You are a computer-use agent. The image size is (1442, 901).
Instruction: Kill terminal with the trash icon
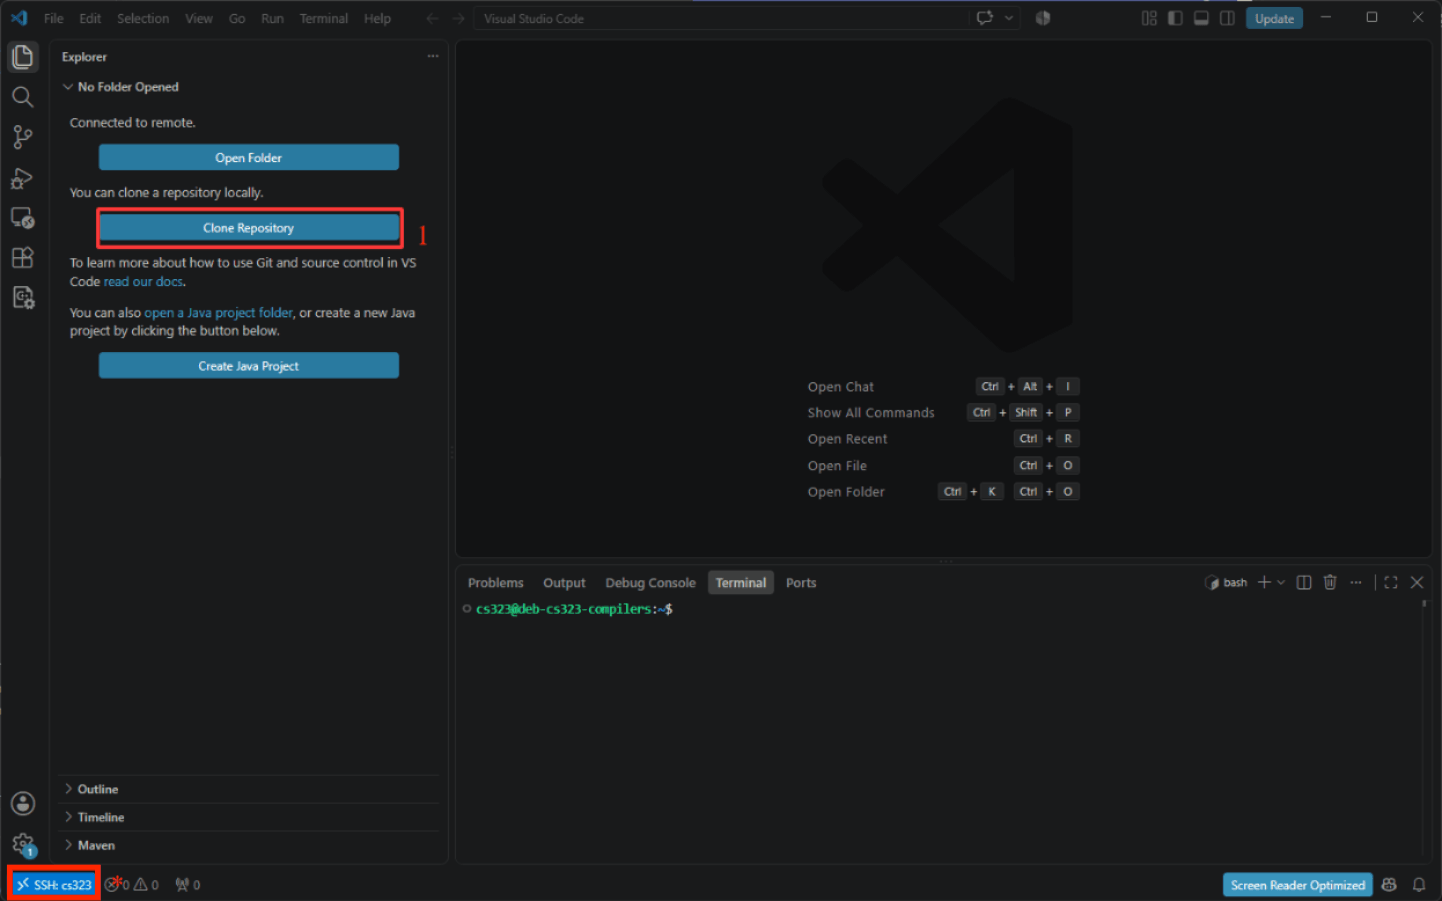point(1330,582)
